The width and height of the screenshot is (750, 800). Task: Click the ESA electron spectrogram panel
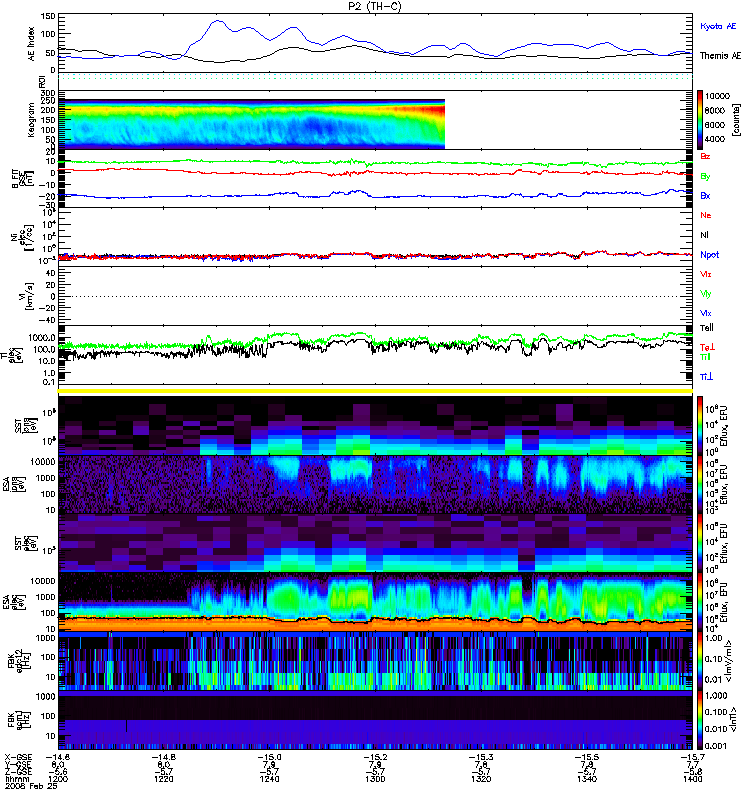click(376, 602)
